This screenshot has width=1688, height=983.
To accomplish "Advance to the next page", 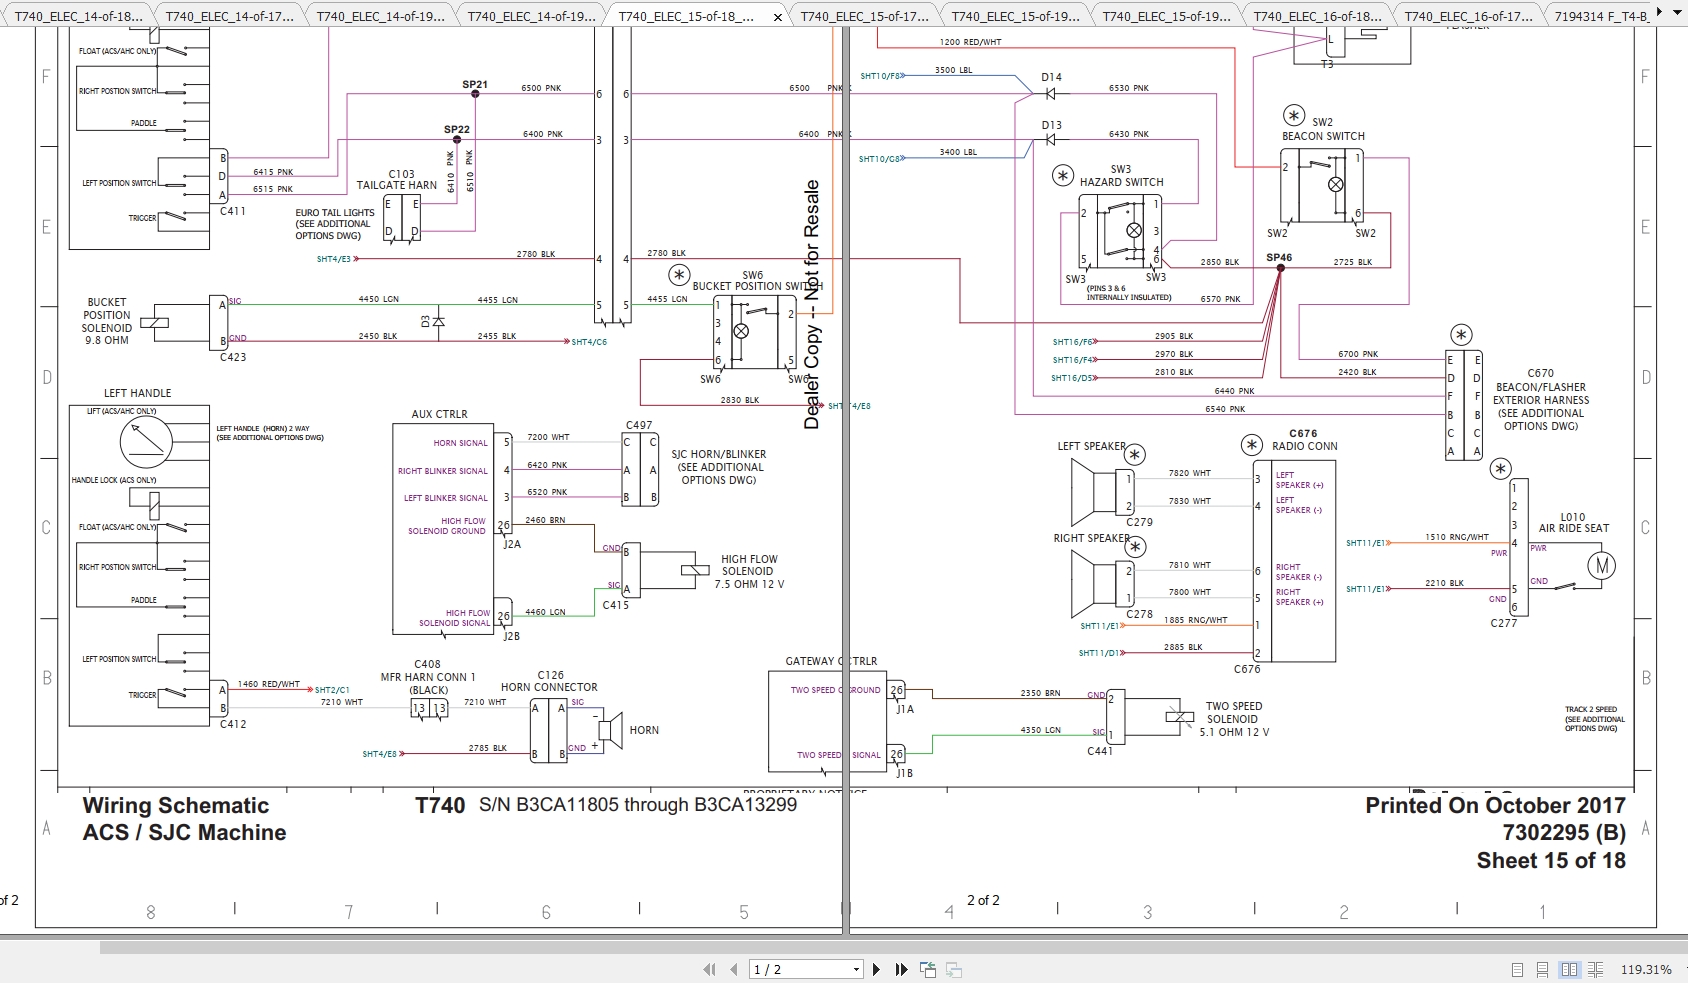I will click(x=877, y=968).
